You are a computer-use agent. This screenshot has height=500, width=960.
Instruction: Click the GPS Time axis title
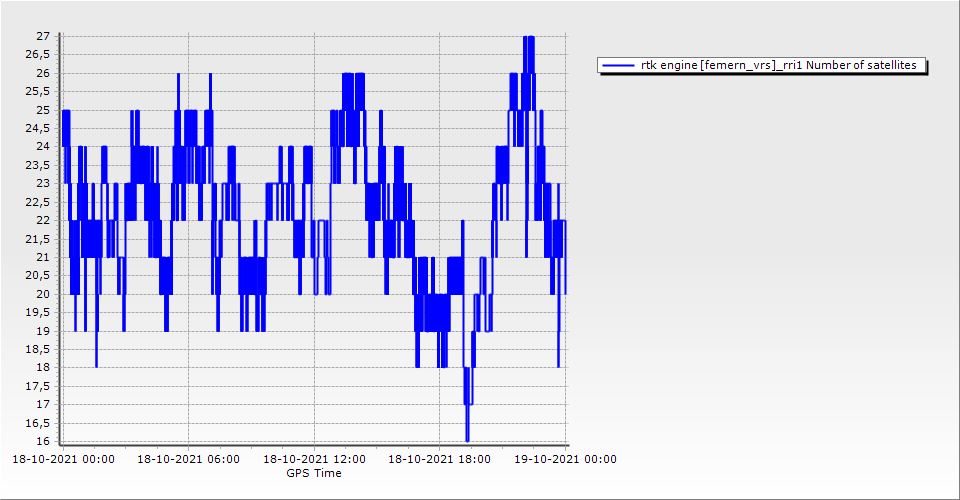coord(313,473)
